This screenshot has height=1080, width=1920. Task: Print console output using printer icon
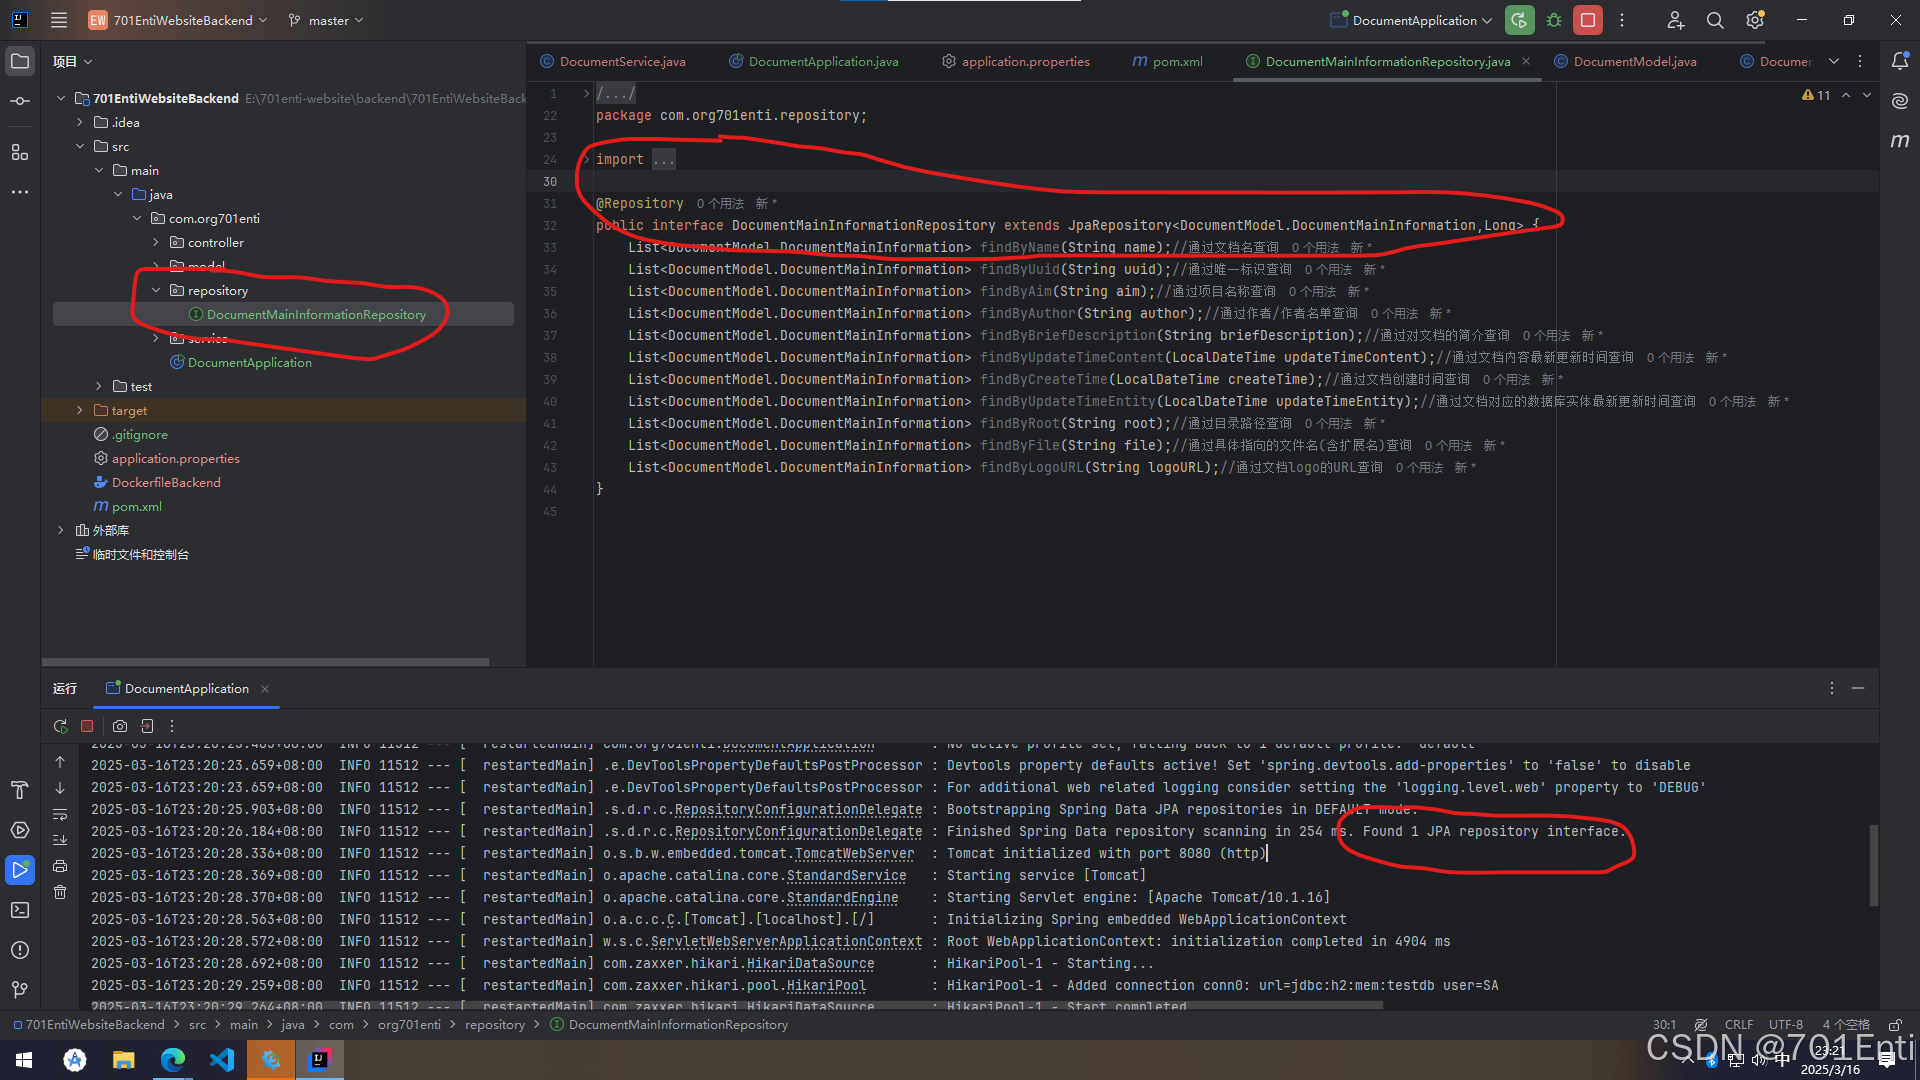click(x=60, y=868)
